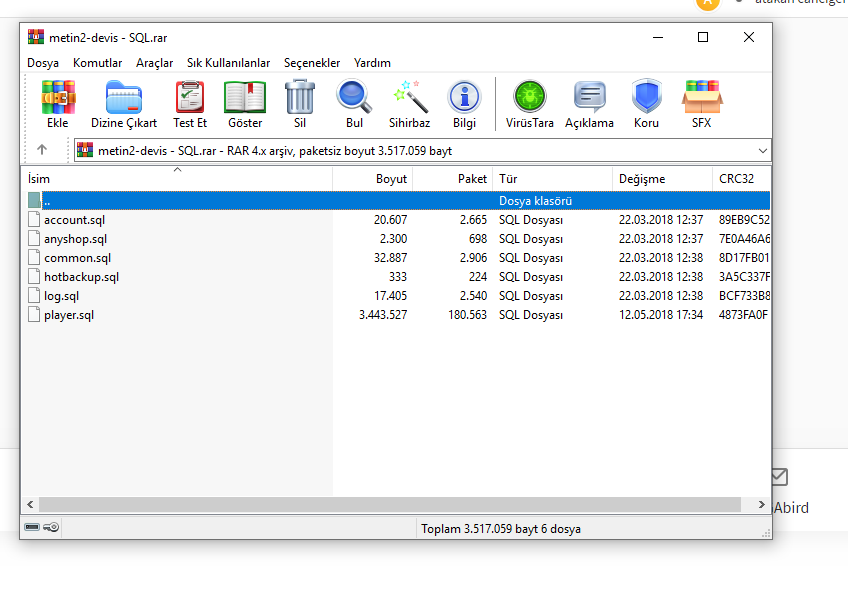
Task: Click the VirüsTara virus scan icon
Action: pos(529,97)
